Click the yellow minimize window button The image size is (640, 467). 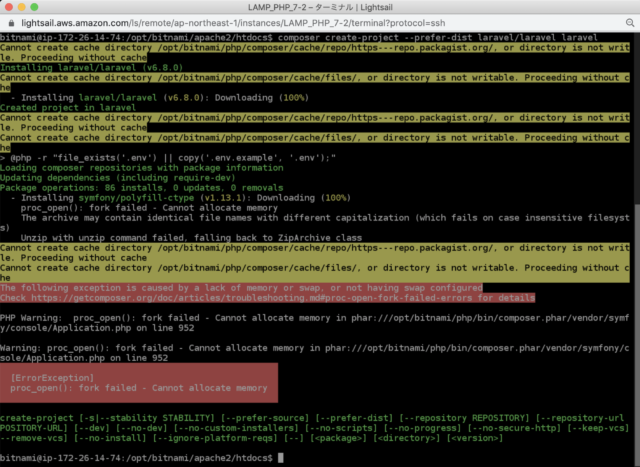coord(22,7)
